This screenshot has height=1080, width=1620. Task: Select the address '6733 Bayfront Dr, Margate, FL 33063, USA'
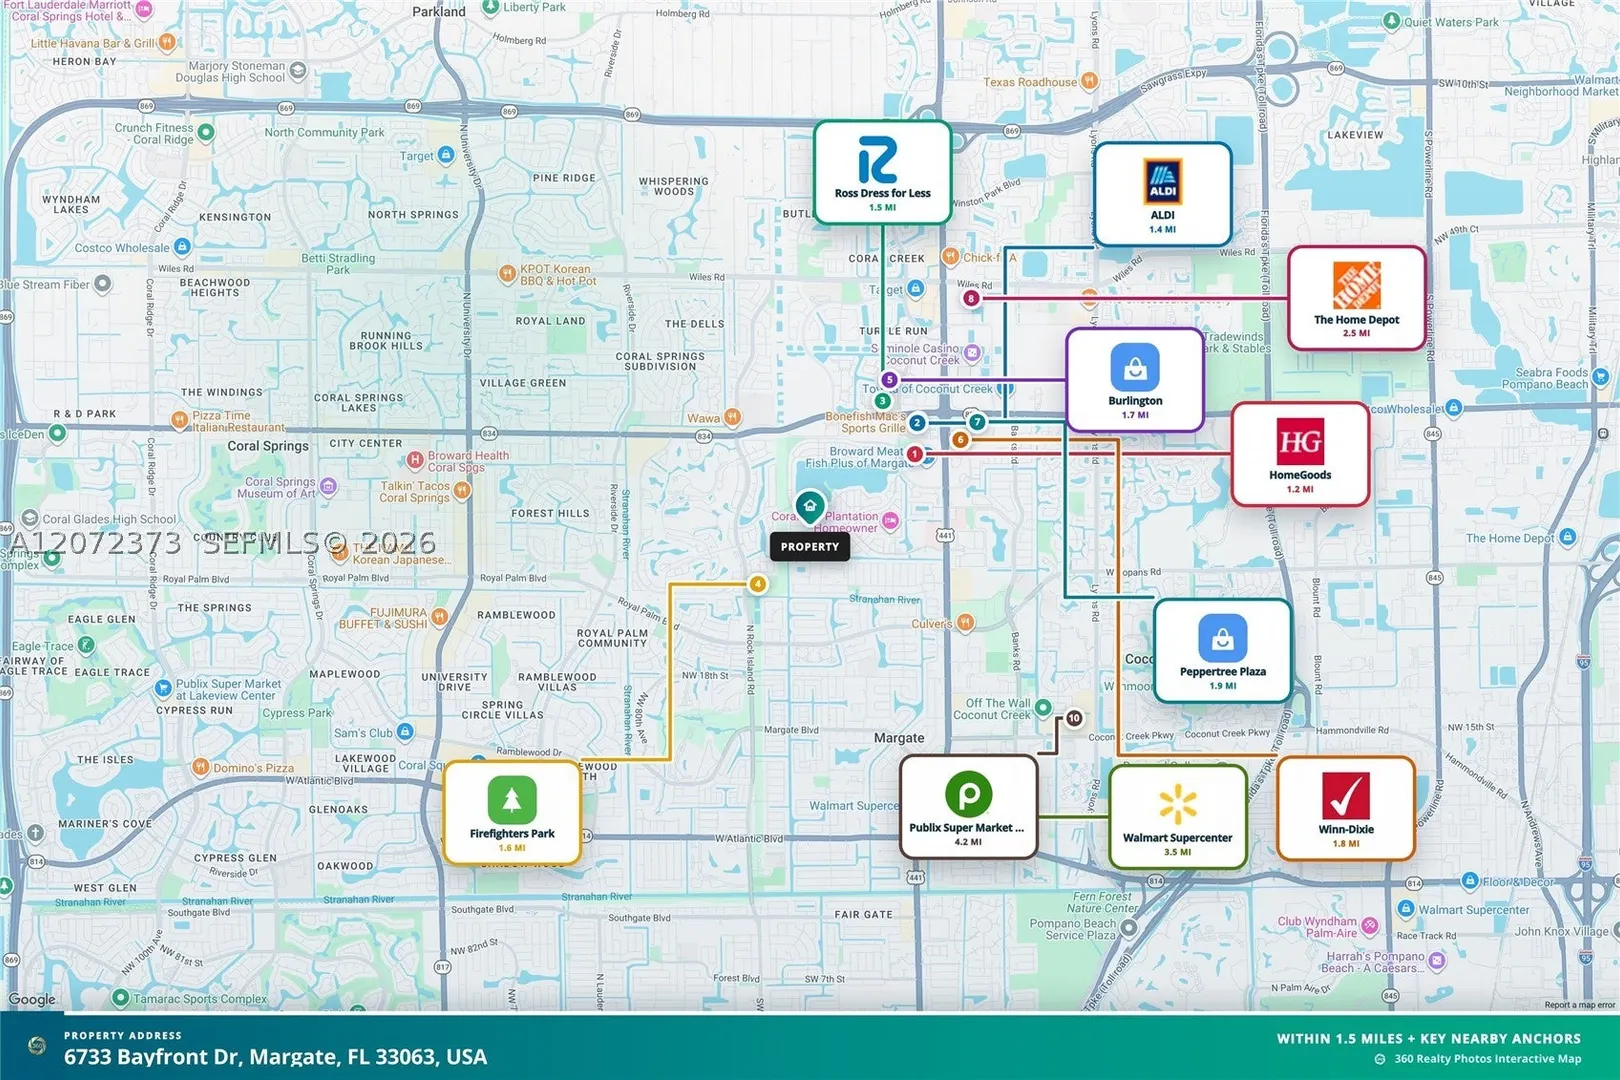(x=275, y=1057)
